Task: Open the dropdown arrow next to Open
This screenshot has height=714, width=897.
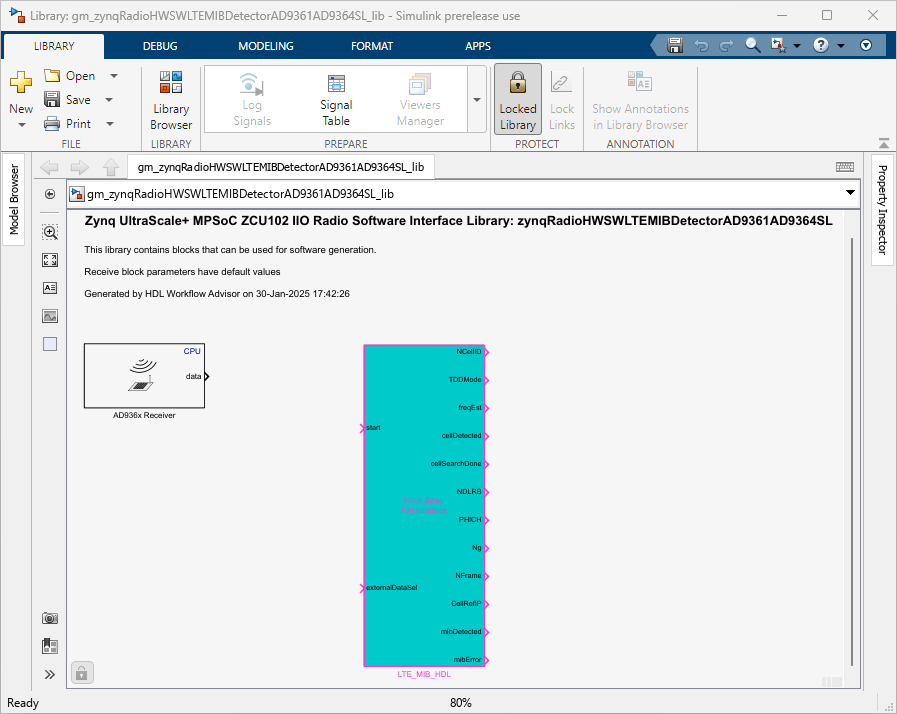Action: point(114,76)
